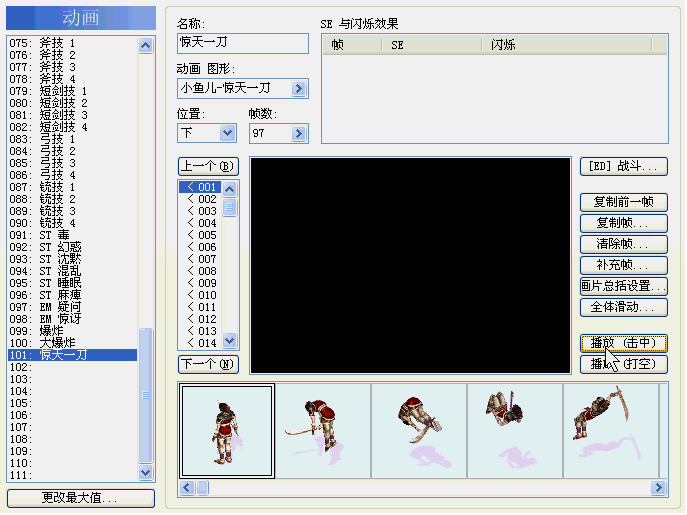The height and width of the screenshot is (515, 687).
Task: Expand the 位置 position dropdown
Action: point(227,133)
